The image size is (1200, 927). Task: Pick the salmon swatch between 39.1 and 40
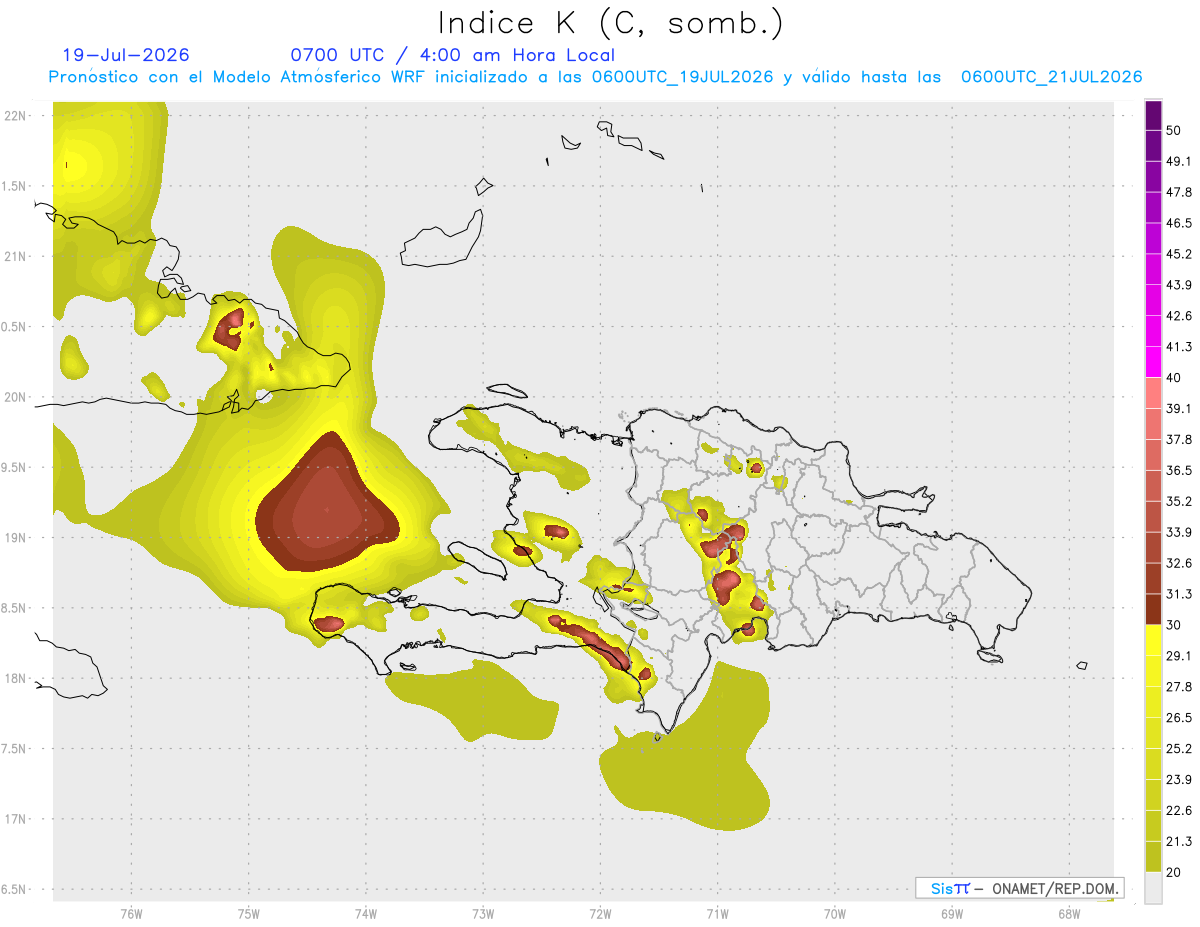click(x=1153, y=393)
